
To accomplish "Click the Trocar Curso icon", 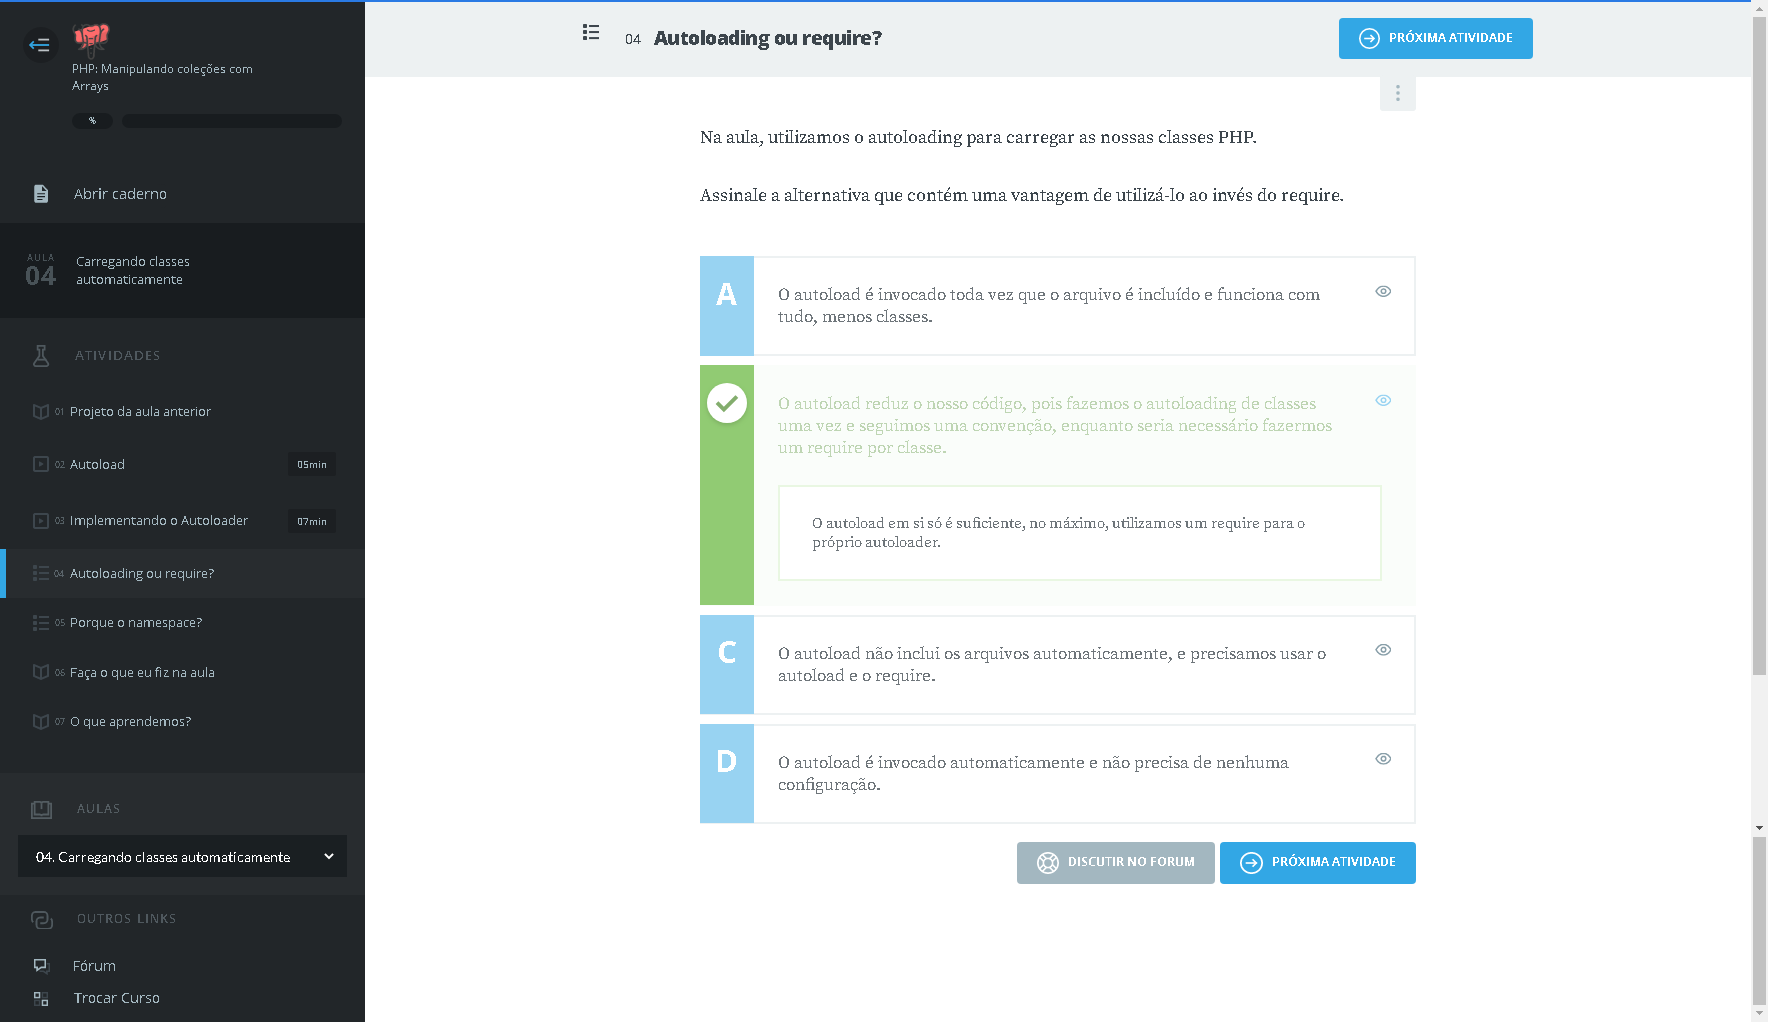I will tap(41, 998).
